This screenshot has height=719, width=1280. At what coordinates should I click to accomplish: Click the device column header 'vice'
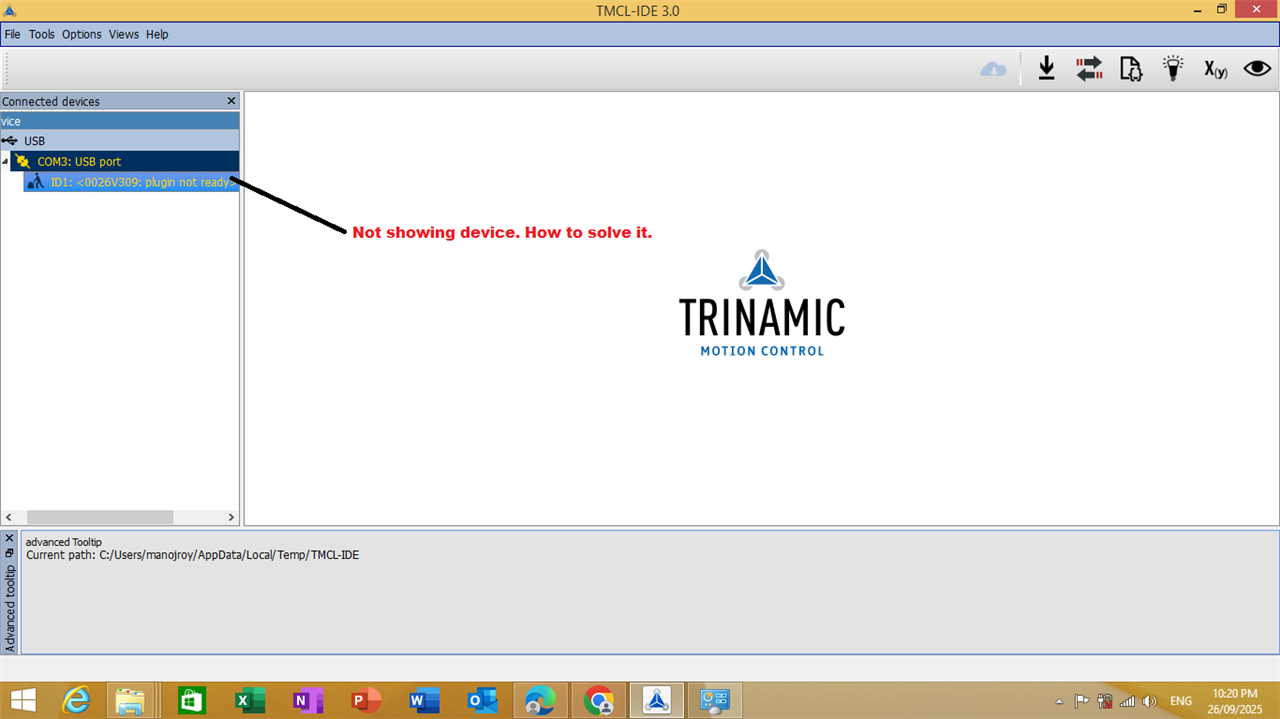pos(120,121)
